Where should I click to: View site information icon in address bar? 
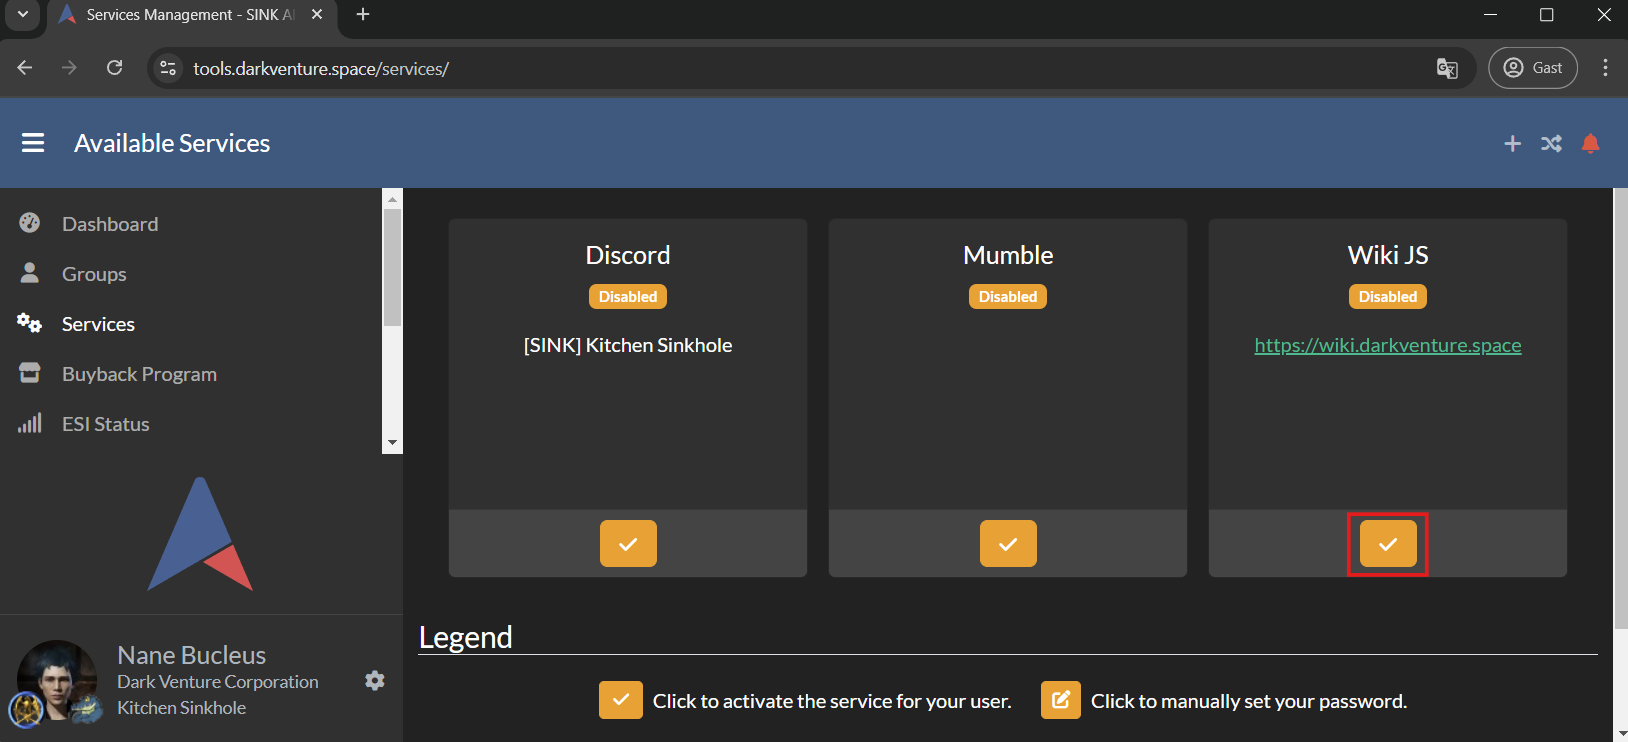coord(168,68)
